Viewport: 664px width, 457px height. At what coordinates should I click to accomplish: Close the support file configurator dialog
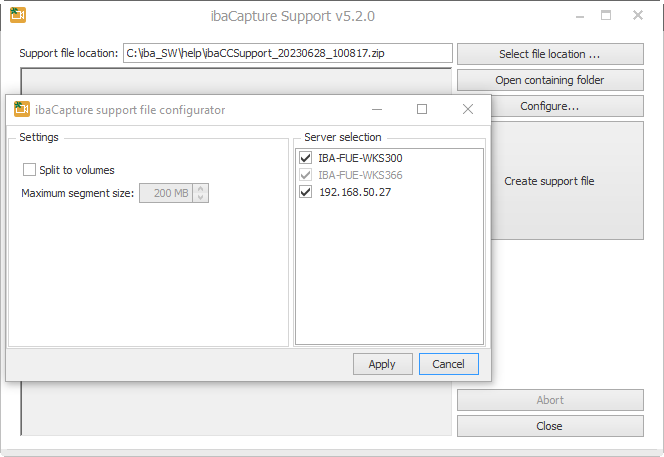click(x=468, y=109)
